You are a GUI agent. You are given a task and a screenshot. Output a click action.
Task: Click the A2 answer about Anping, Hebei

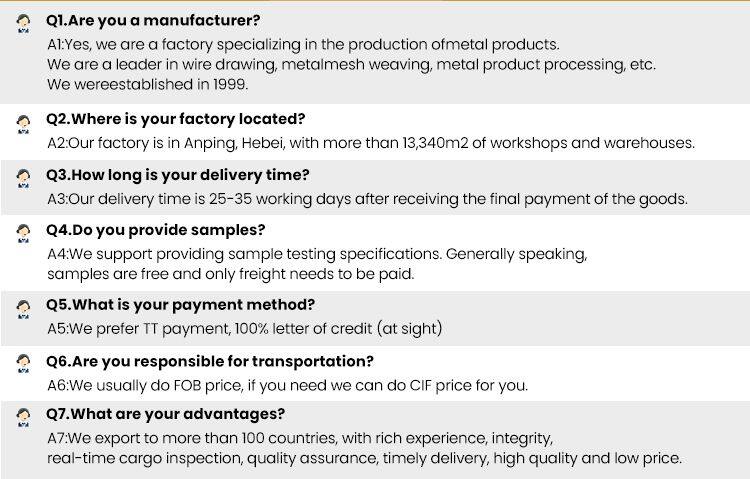coord(370,143)
